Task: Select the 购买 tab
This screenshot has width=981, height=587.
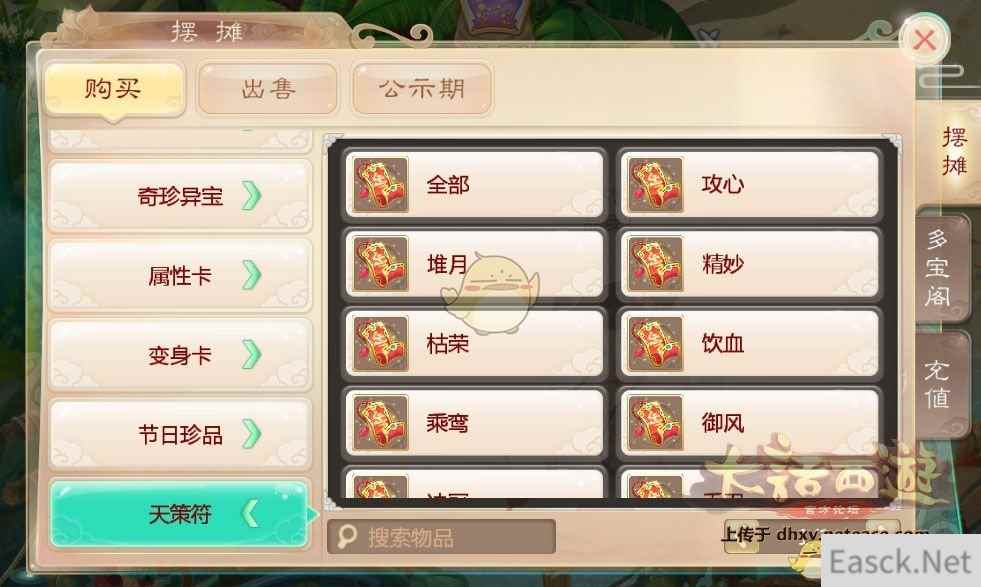Action: [114, 89]
